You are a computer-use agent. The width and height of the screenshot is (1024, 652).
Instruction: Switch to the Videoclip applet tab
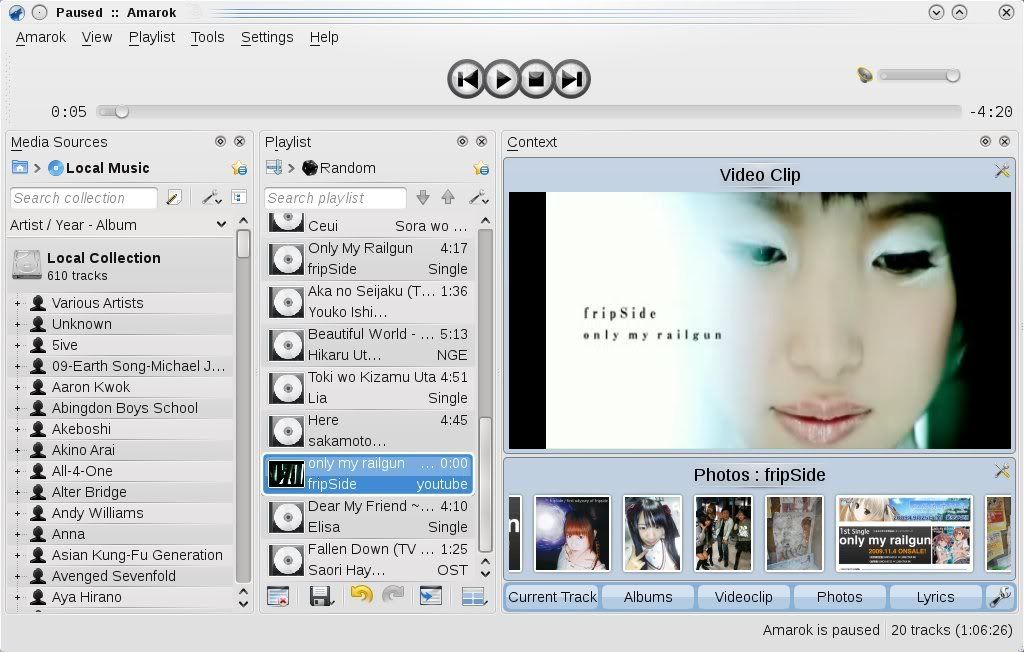[743, 597]
